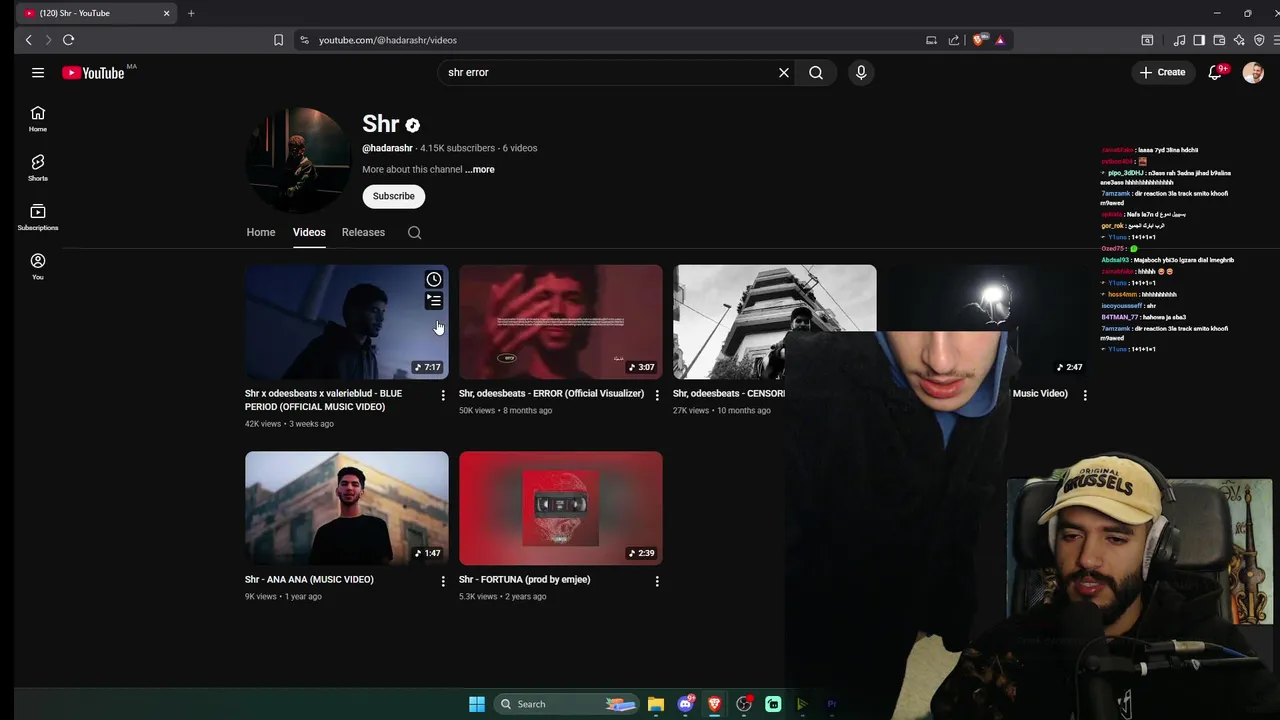The image size is (1280, 720).
Task: Click the channel avatar image
Action: (298, 160)
